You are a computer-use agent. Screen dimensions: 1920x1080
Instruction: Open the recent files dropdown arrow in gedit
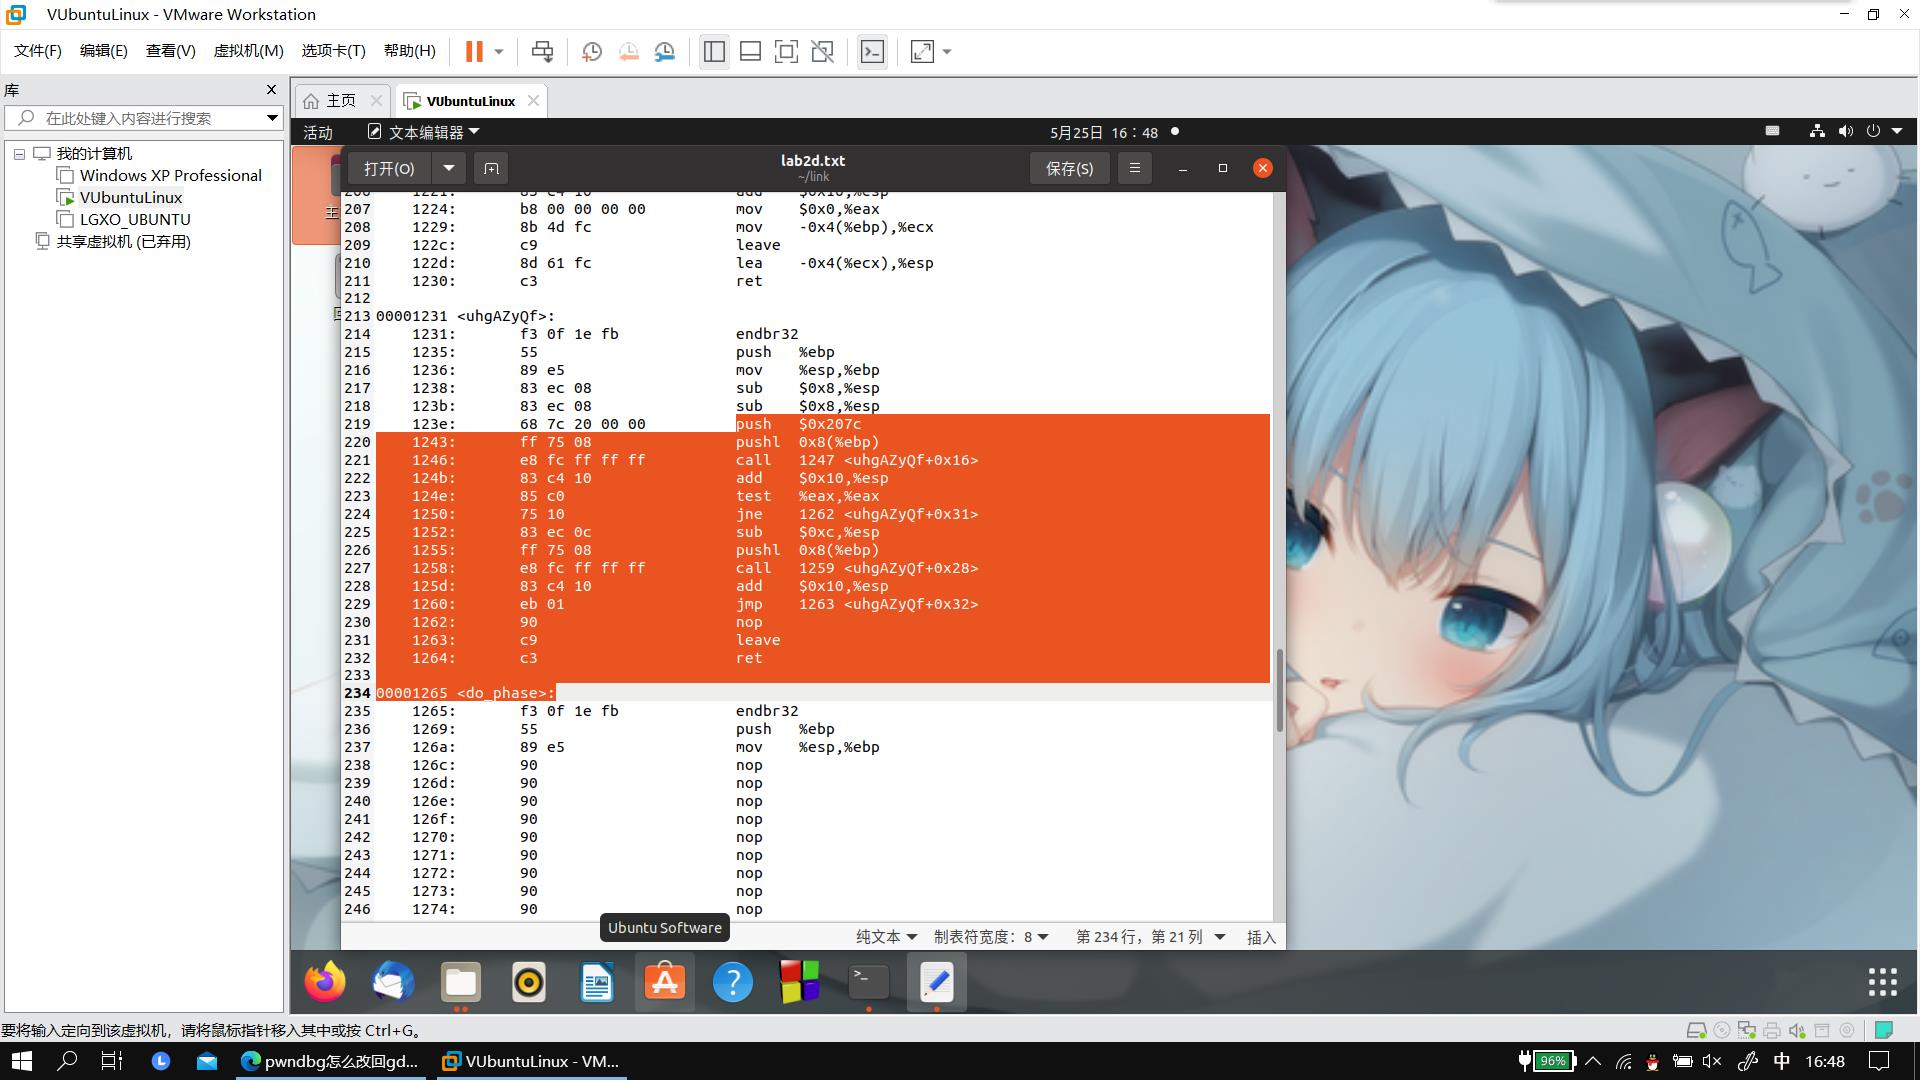coord(449,168)
